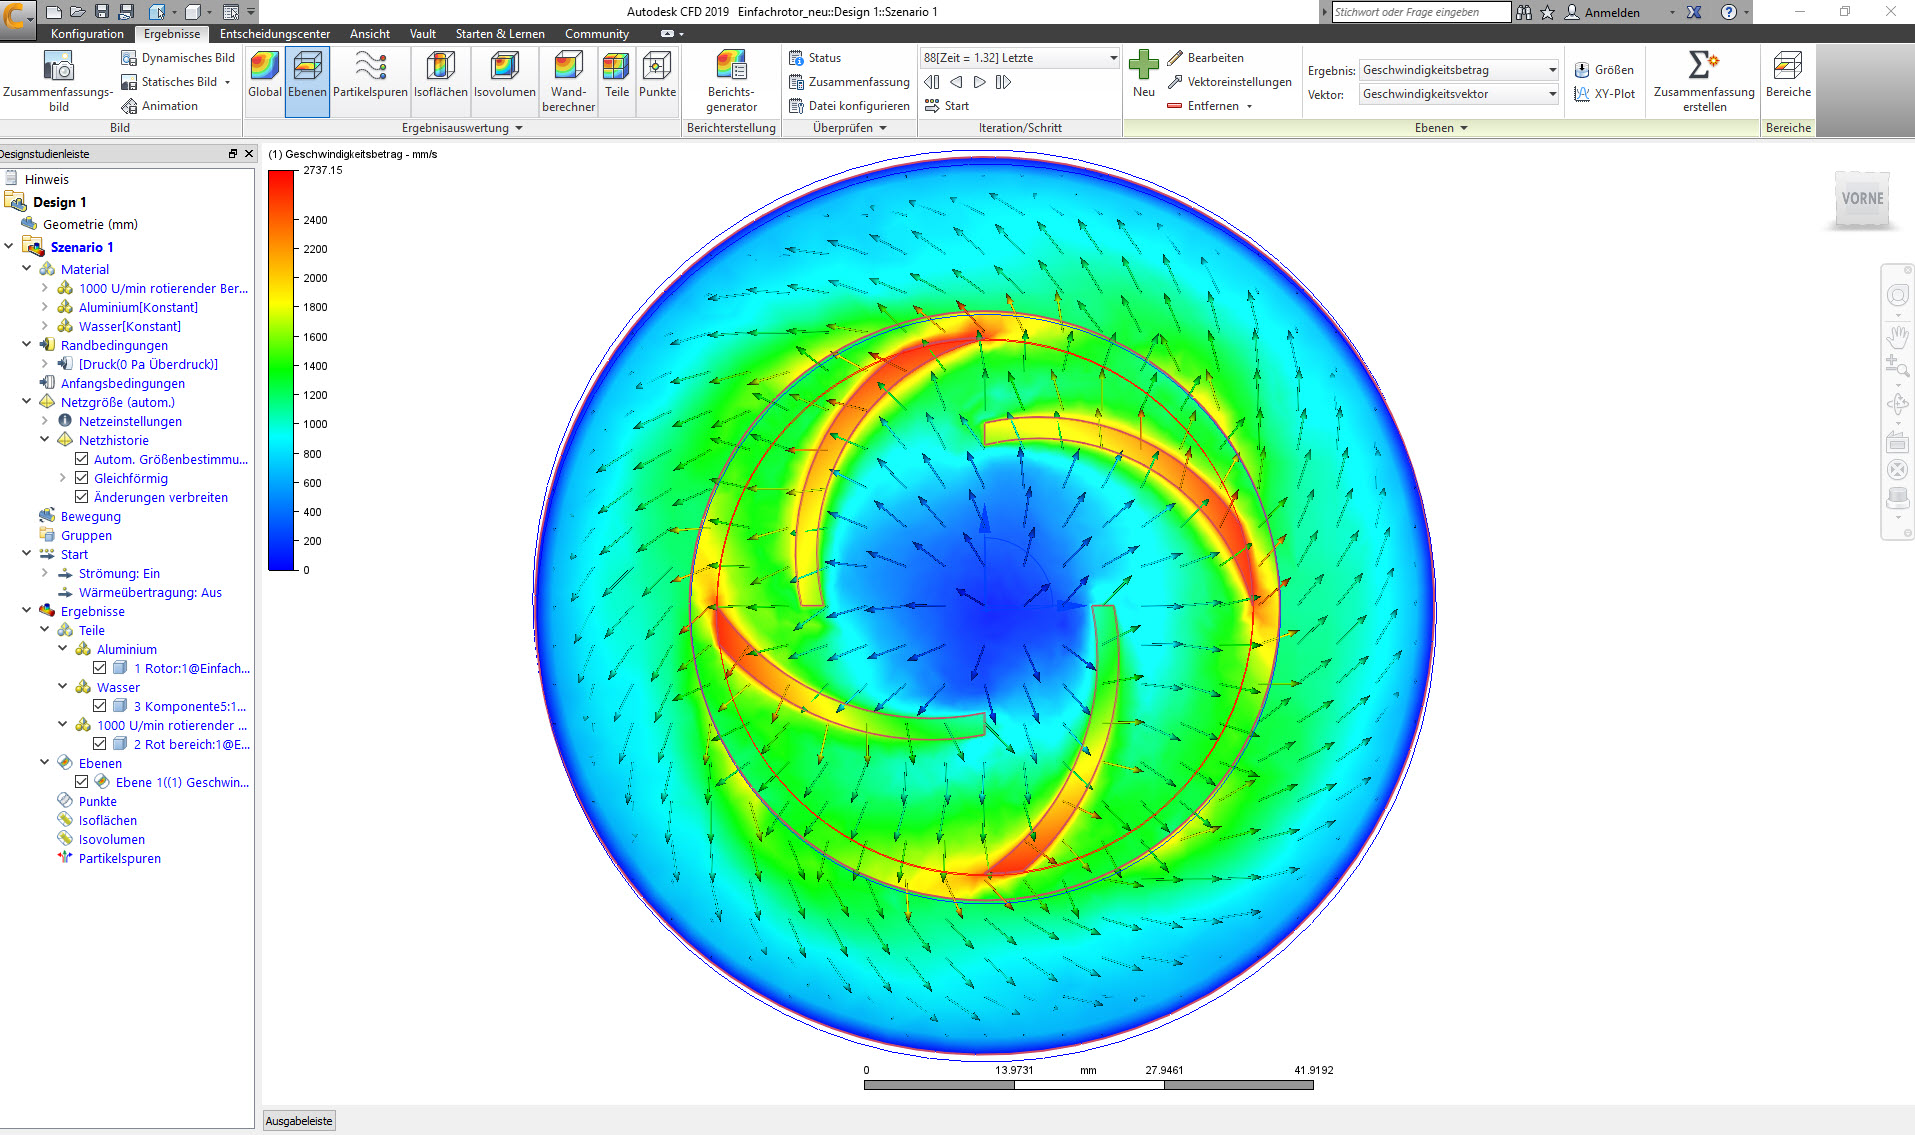Open the Ansicht menu
The height and width of the screenshot is (1135, 1915).
[369, 33]
